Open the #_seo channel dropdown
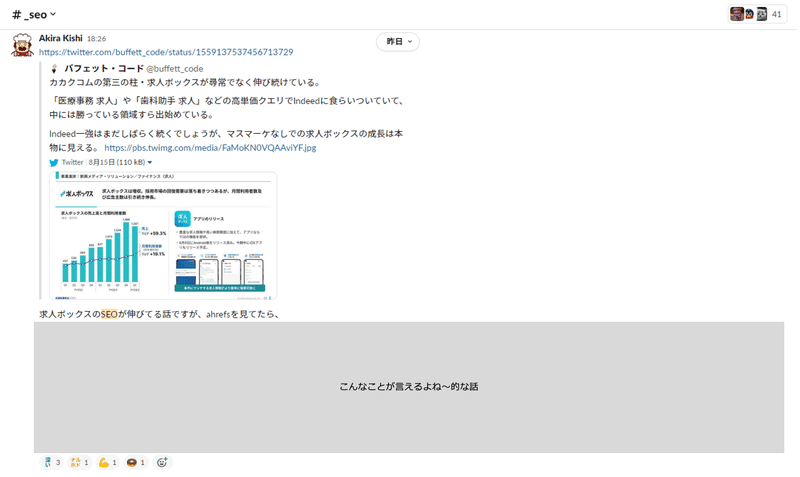Viewport: 800px width, 477px height. point(34,15)
